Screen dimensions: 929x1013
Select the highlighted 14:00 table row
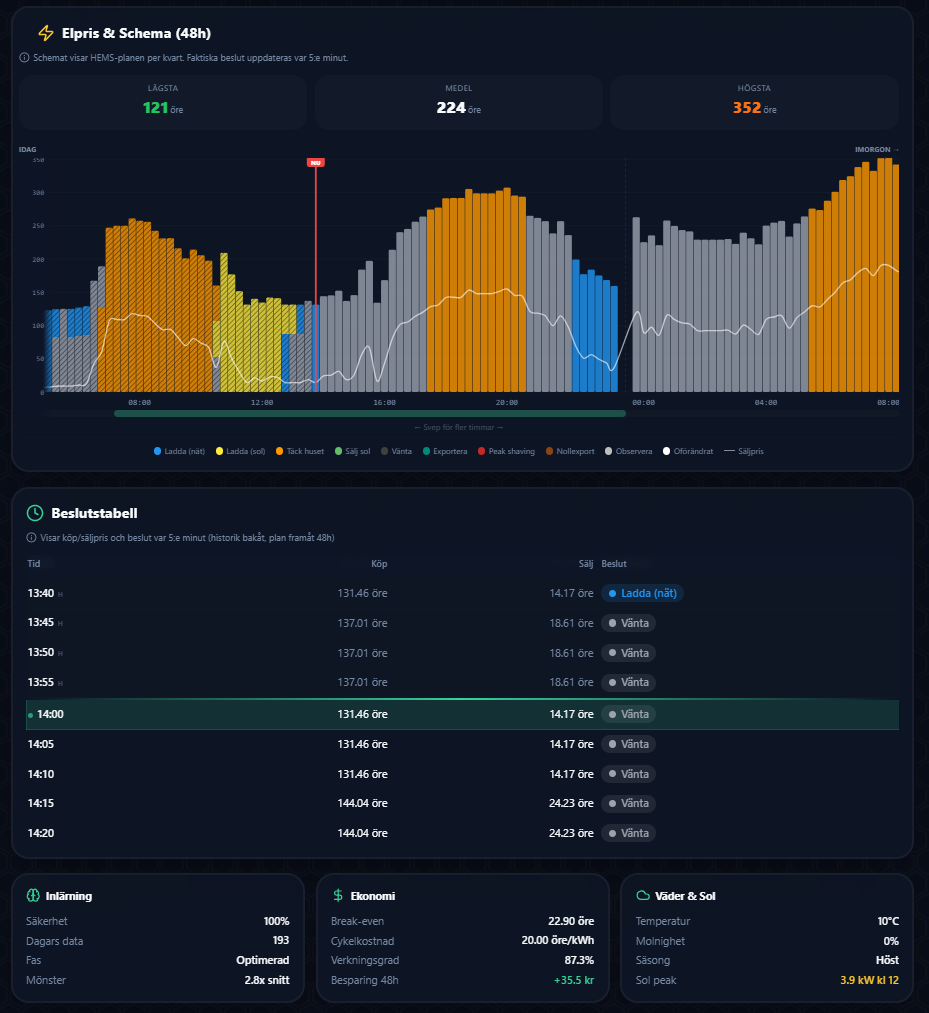(462, 714)
